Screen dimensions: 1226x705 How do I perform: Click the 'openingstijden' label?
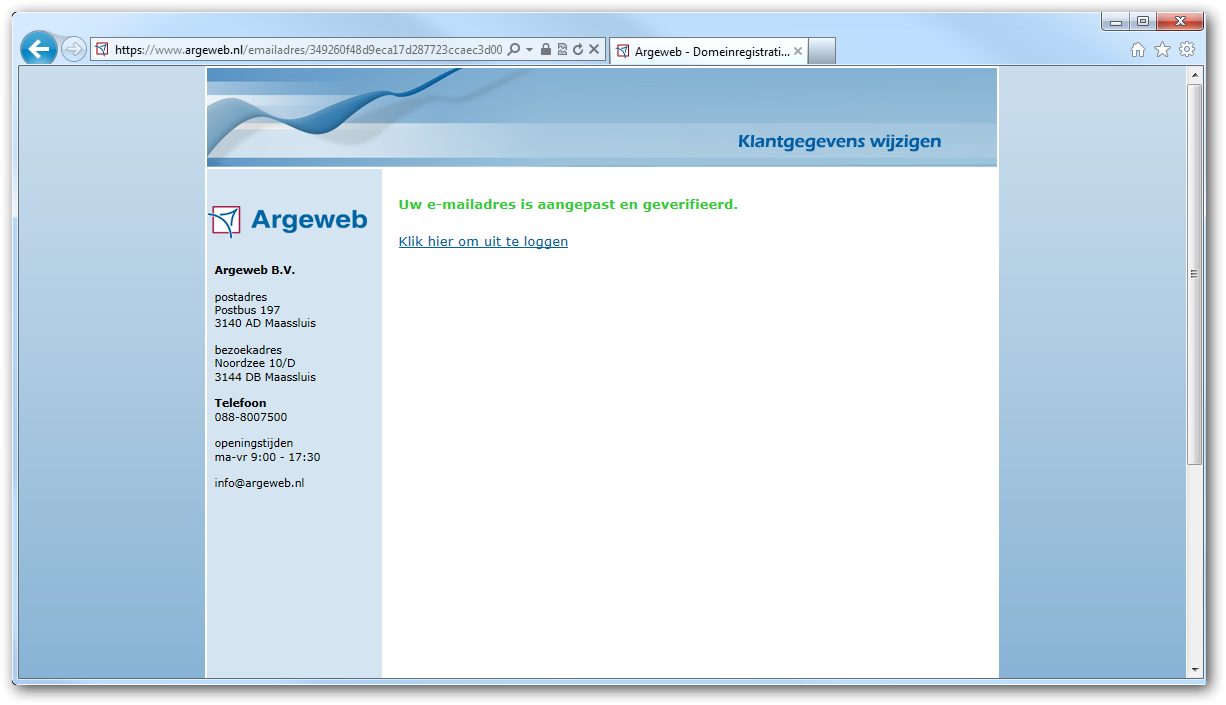(254, 443)
